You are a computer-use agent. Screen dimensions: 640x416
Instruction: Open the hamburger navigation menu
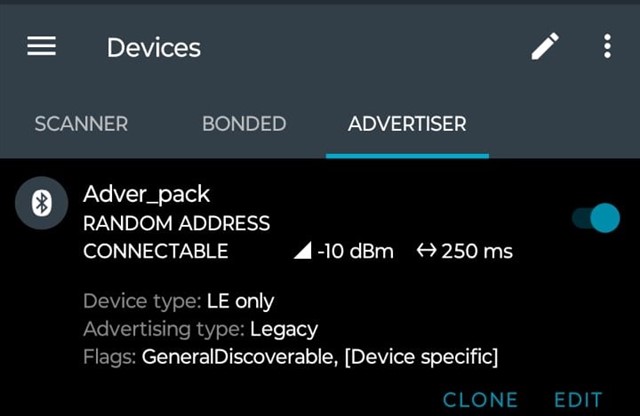[x=41, y=46]
